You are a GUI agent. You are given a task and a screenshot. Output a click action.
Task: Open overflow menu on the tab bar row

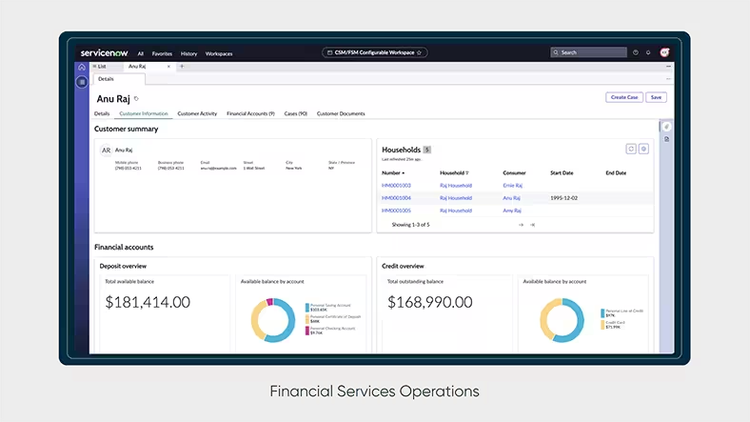coord(668,67)
